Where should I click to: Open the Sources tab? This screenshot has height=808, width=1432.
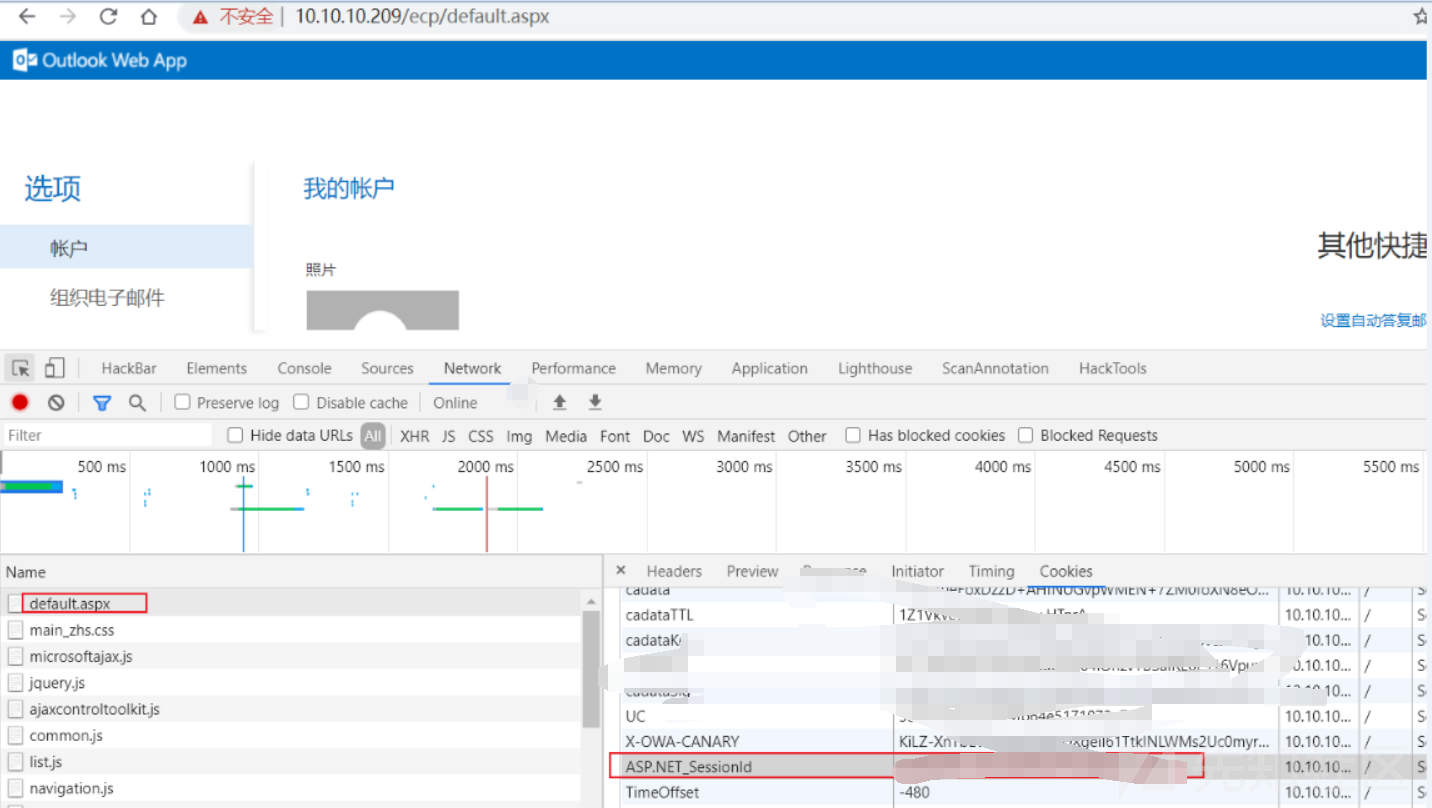387,368
